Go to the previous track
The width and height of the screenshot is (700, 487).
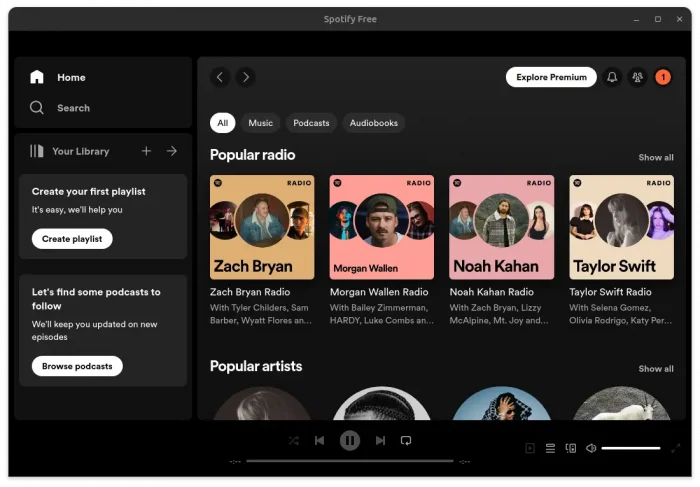(319, 440)
